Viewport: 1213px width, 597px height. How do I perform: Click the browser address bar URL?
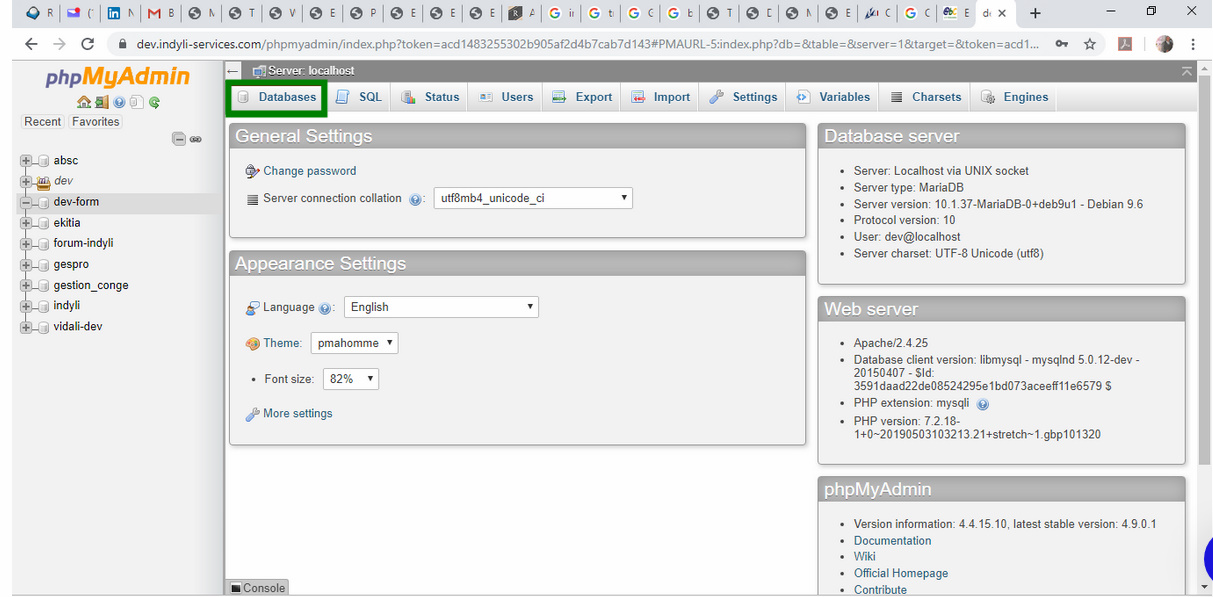click(x=587, y=44)
